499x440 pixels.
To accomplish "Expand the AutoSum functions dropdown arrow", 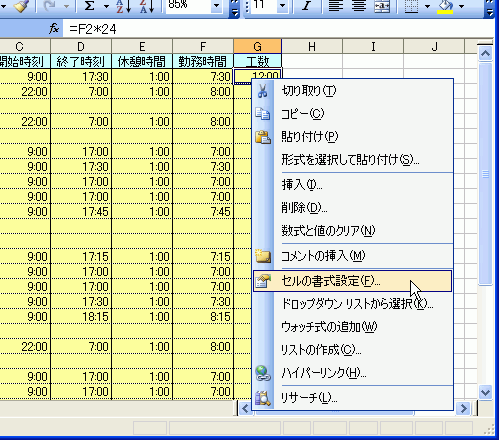I will coord(106,6).
